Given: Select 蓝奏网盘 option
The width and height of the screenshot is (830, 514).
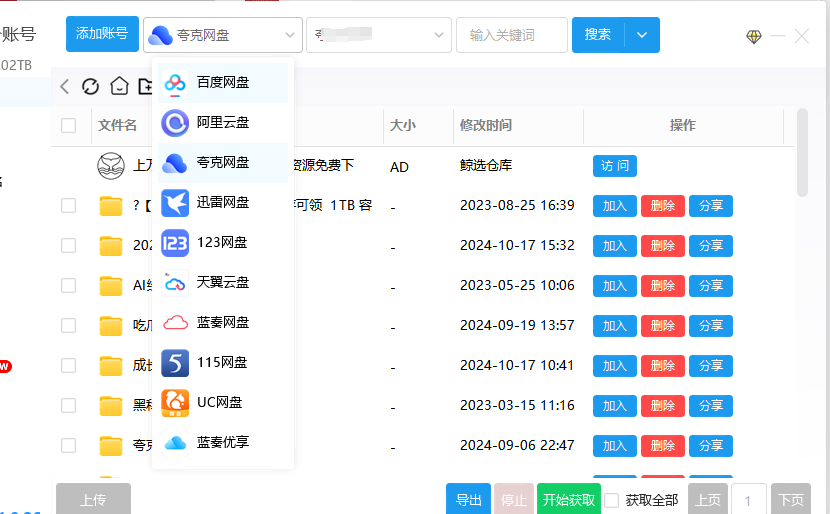Looking at the screenshot, I should pyautogui.click(x=223, y=322).
